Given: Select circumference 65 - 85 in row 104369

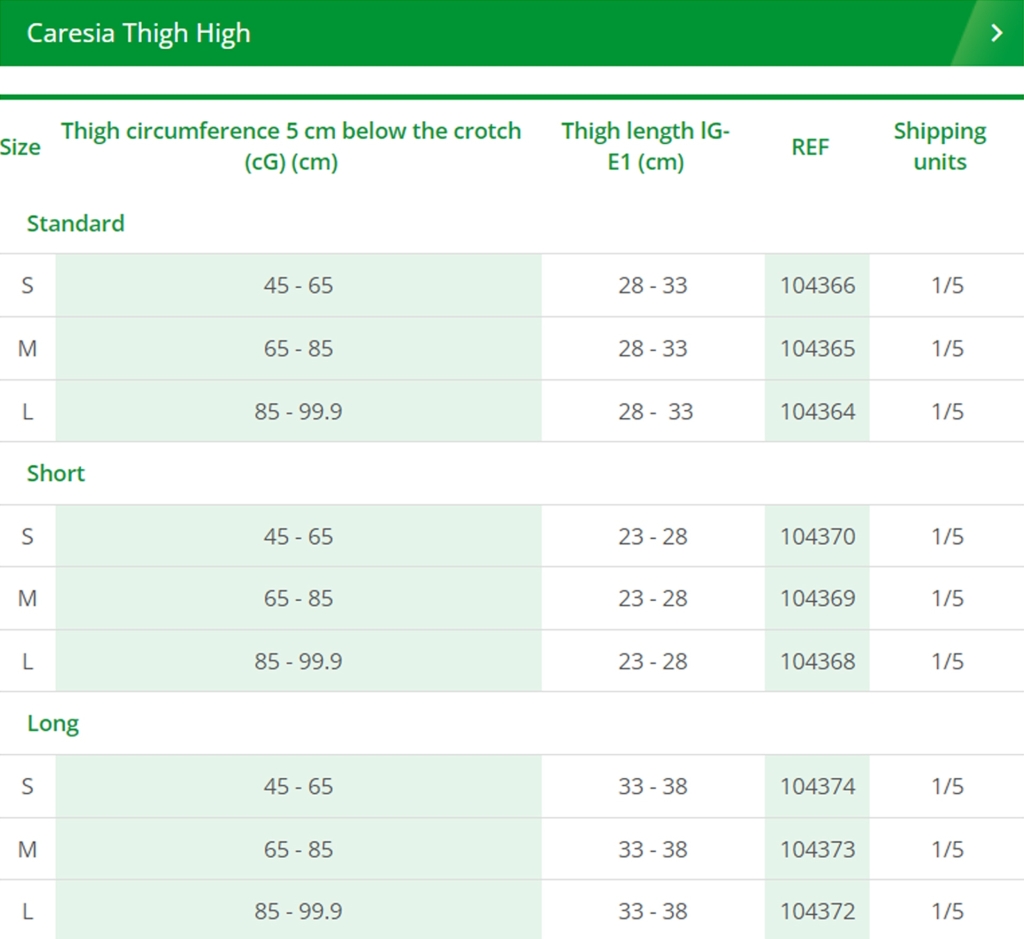Looking at the screenshot, I should (298, 598).
